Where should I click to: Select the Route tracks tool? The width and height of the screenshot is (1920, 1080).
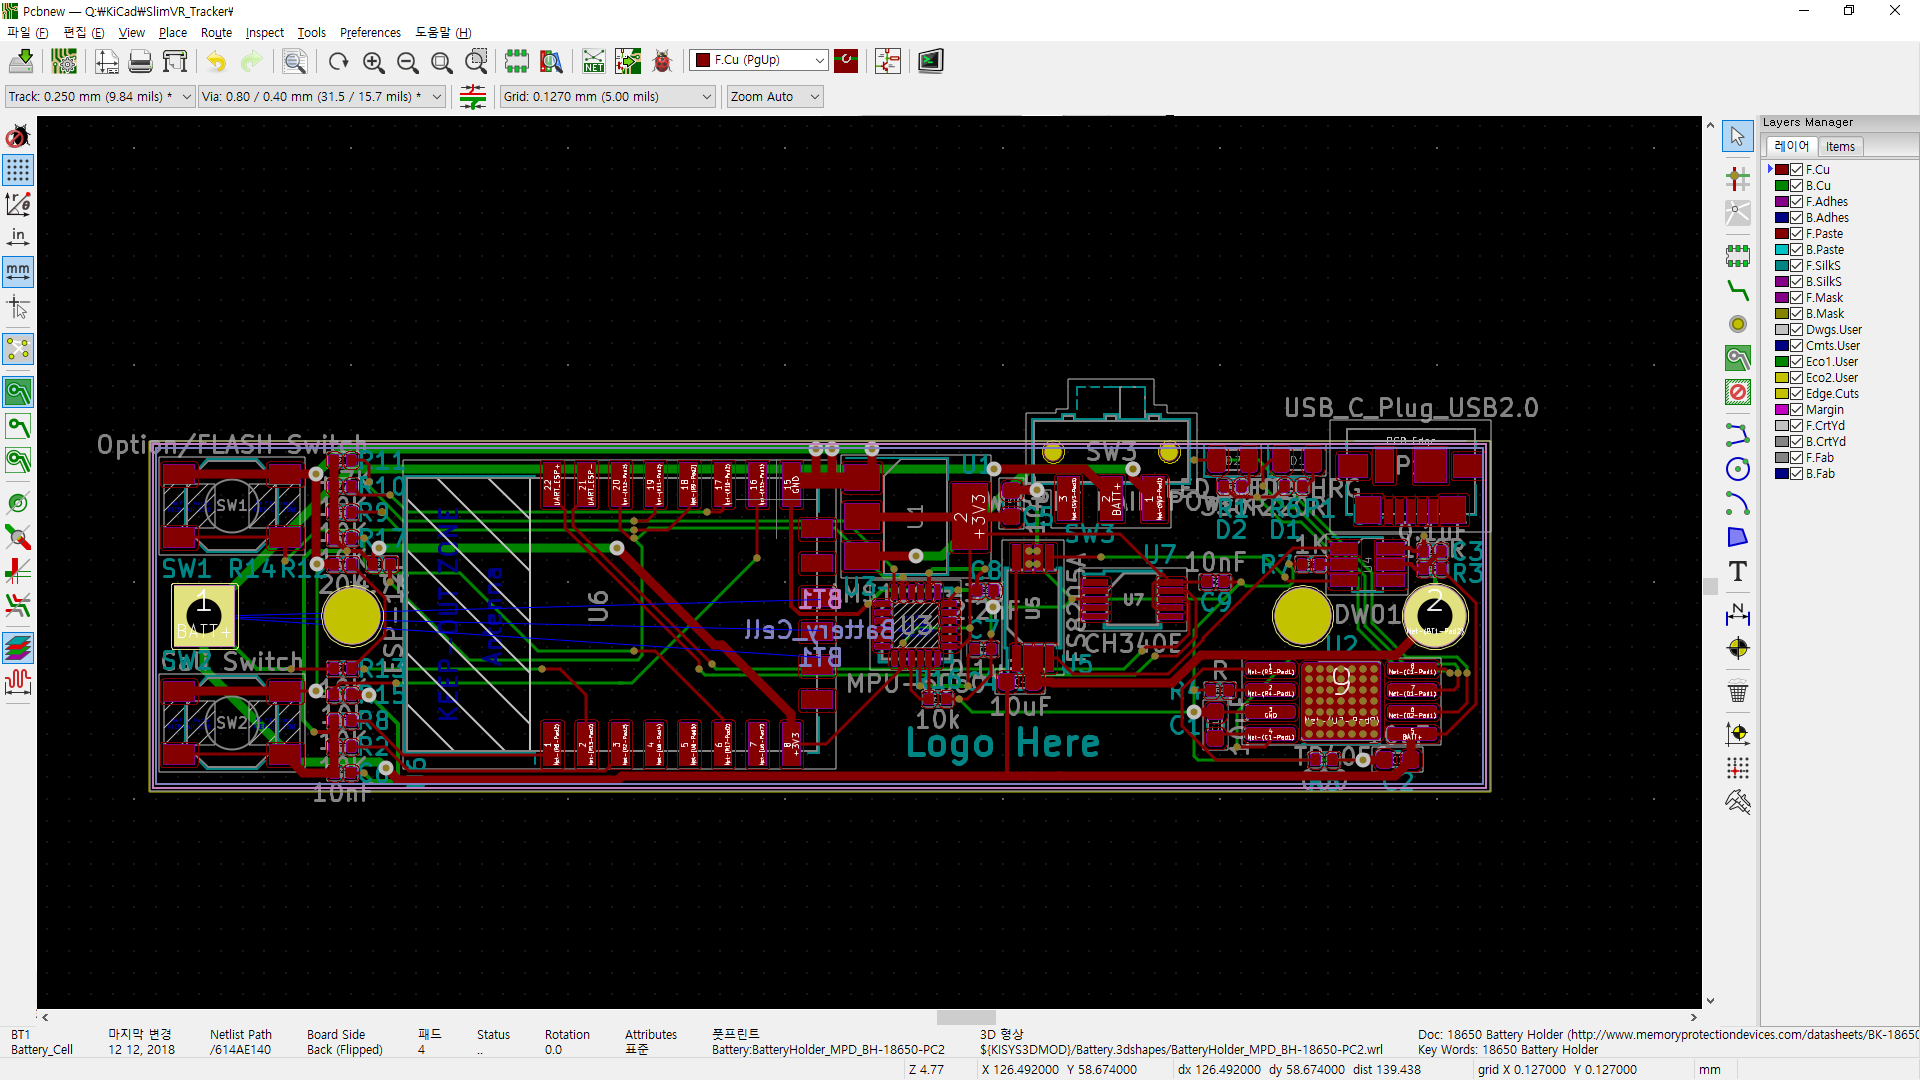(x=1738, y=290)
